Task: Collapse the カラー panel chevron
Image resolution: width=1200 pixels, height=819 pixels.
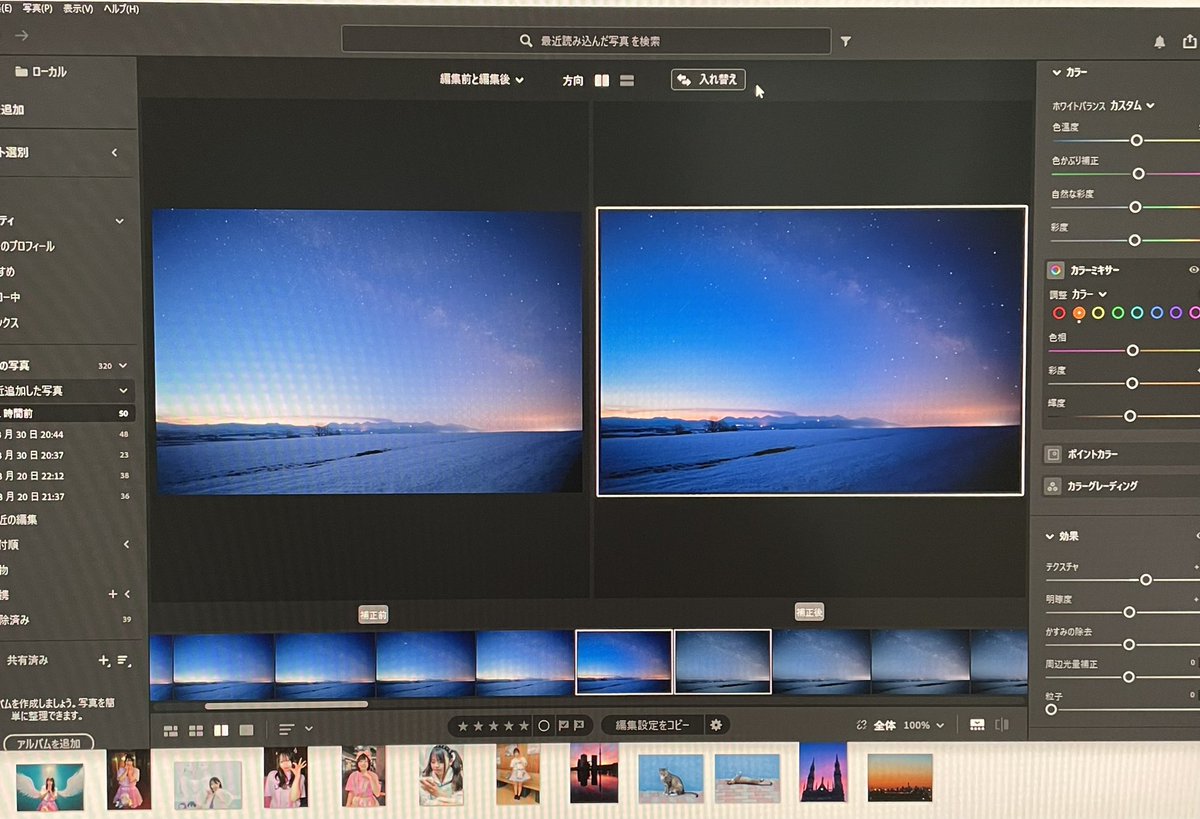Action: [1056, 72]
